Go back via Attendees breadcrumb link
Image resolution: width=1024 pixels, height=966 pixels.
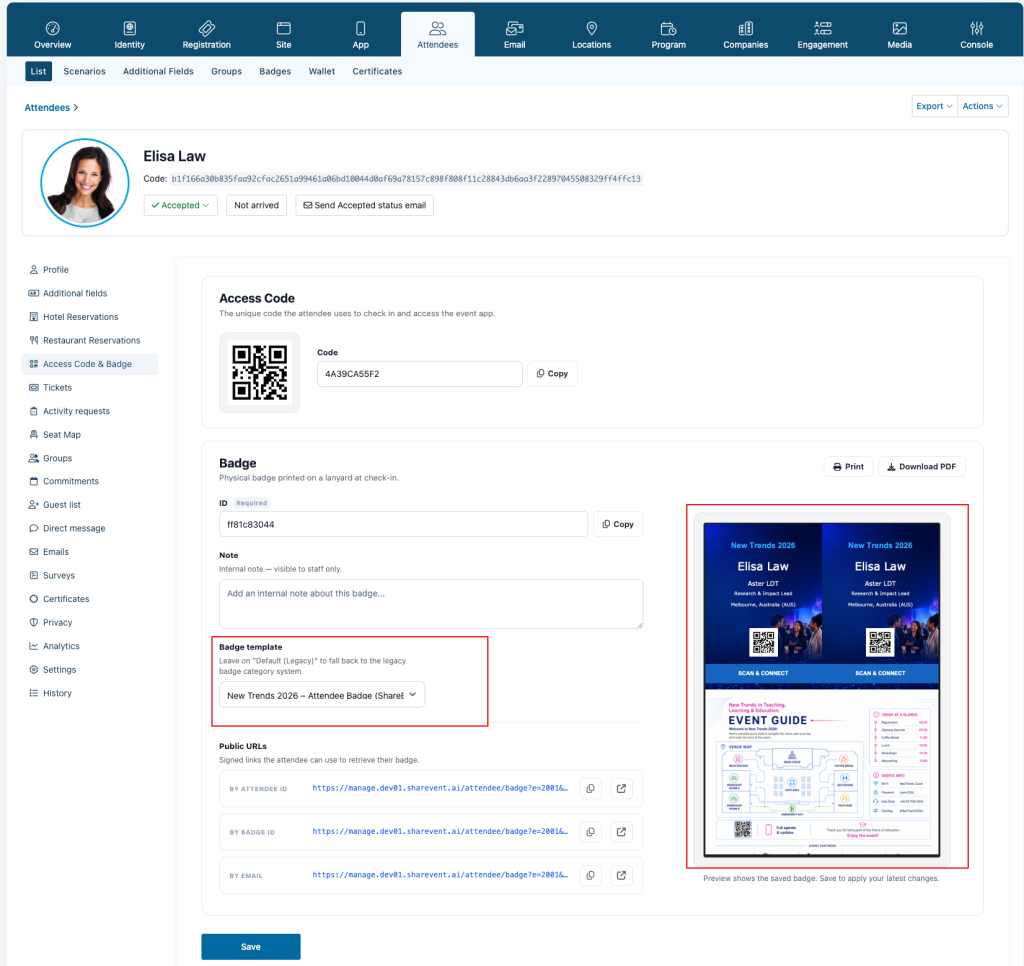coord(47,108)
